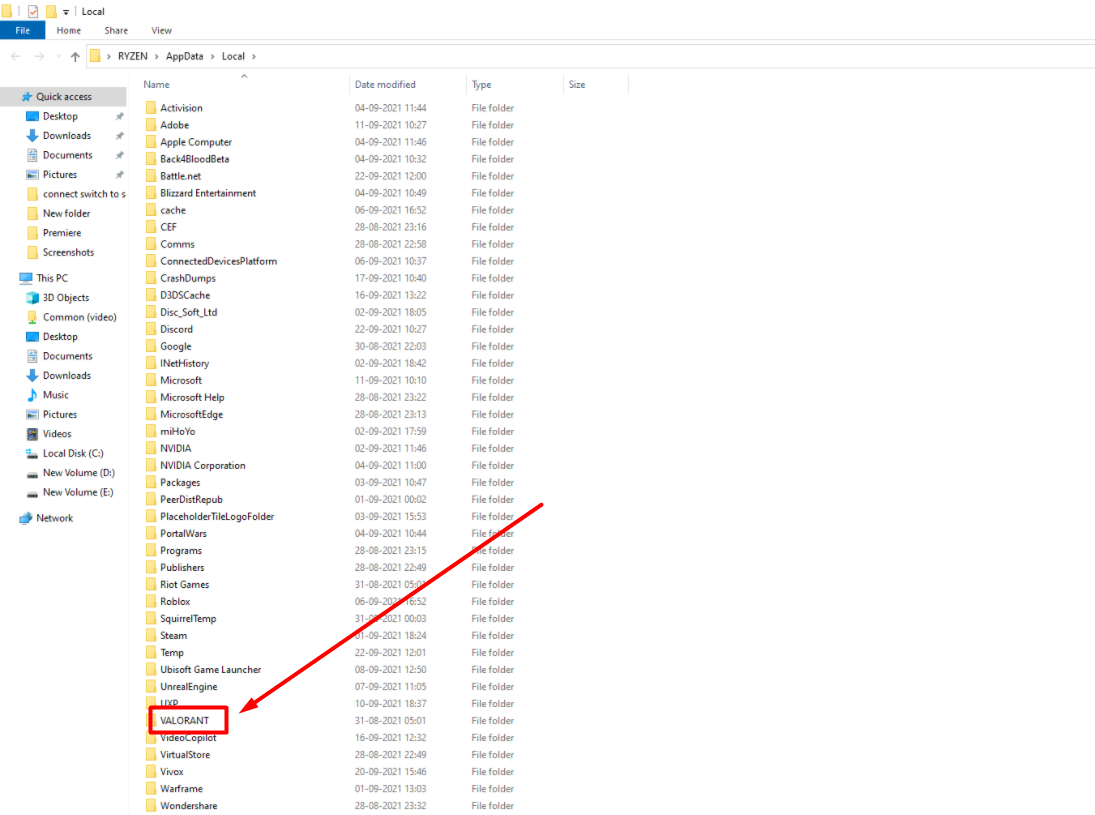1095x815 pixels.
Task: Open pinned Desktop under Quick access
Action: (x=60, y=116)
